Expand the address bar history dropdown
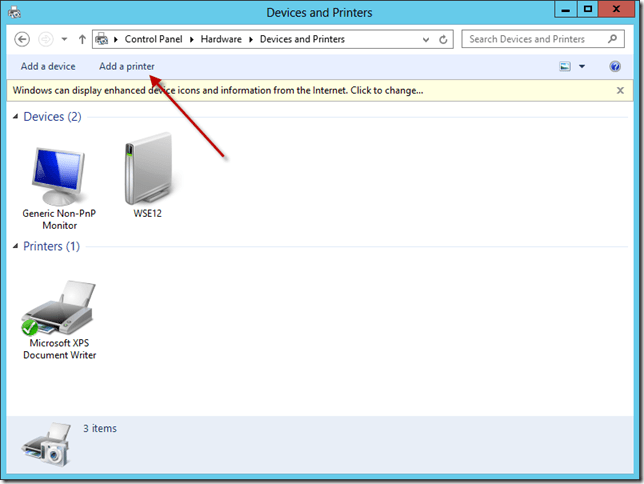Screen dimensions: 644x484 (424, 39)
